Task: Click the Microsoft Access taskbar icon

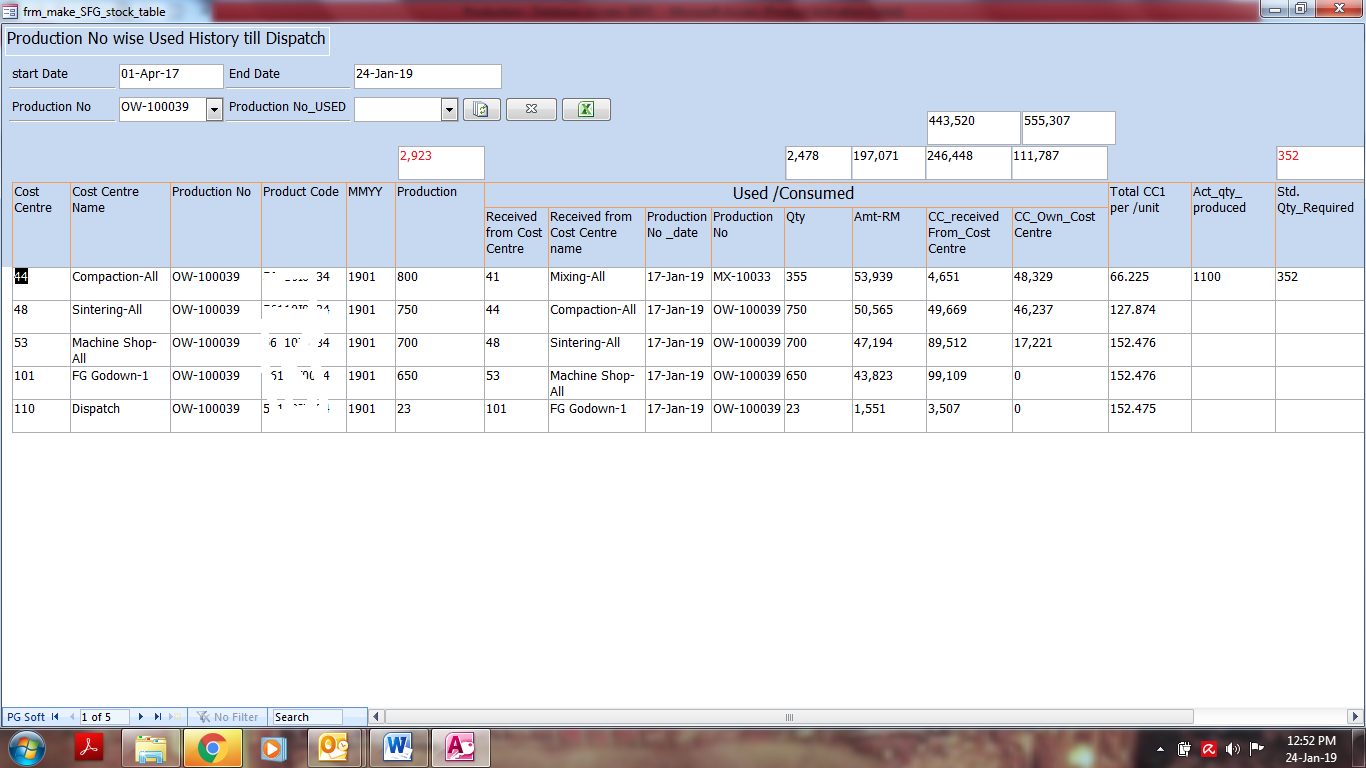Action: [460, 748]
